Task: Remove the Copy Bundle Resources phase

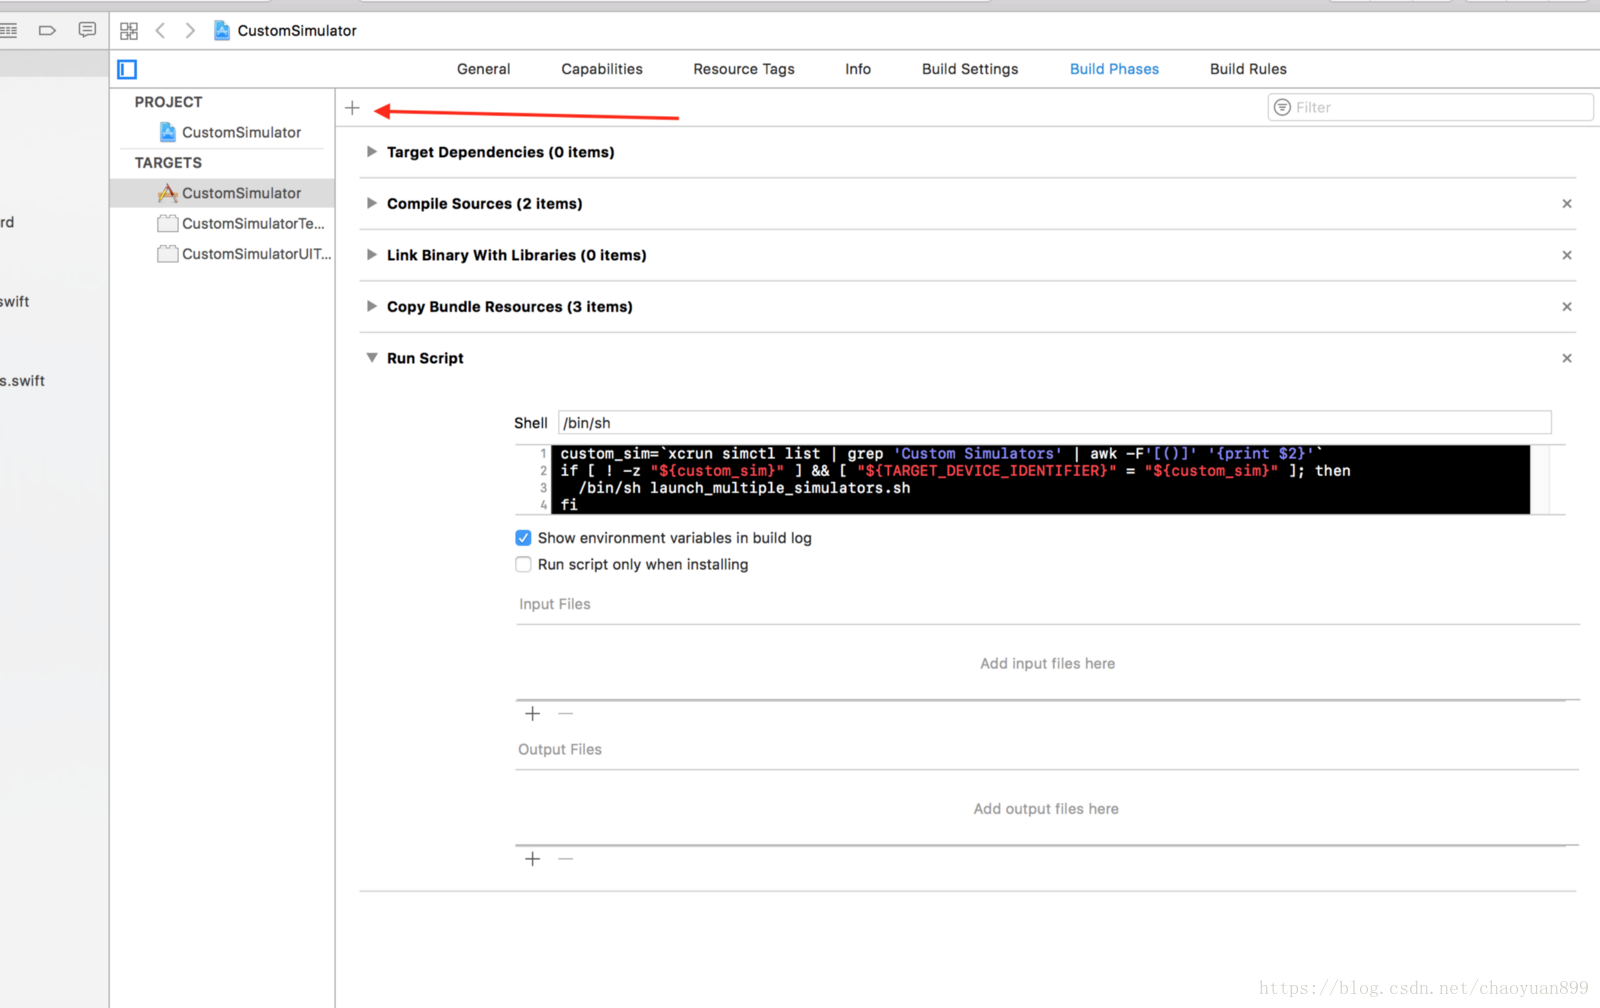Action: click(1567, 307)
